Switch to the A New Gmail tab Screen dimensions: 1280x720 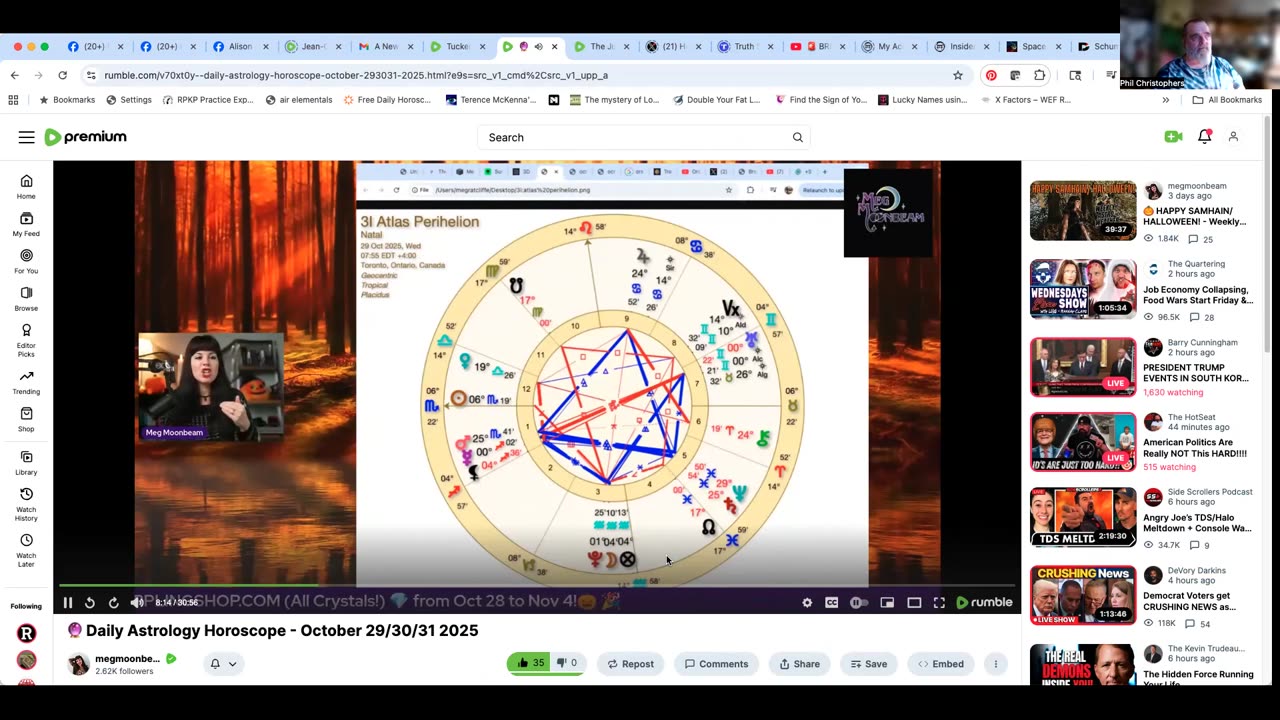tap(385, 46)
